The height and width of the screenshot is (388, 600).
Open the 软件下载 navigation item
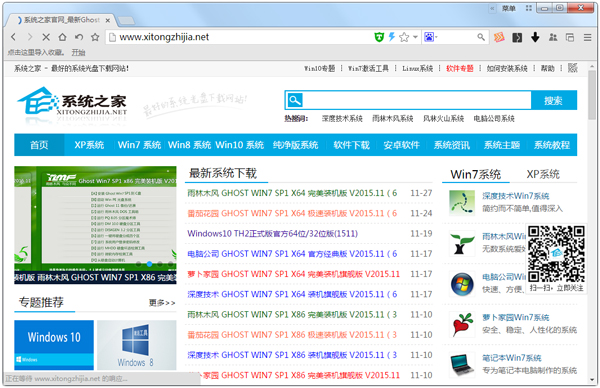click(351, 145)
